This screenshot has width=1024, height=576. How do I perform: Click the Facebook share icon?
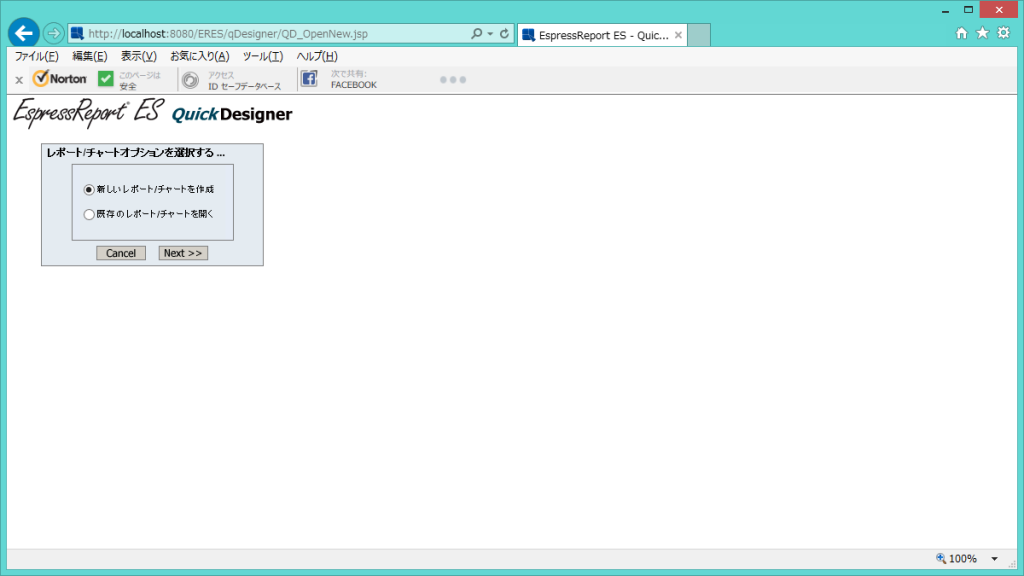(x=309, y=79)
